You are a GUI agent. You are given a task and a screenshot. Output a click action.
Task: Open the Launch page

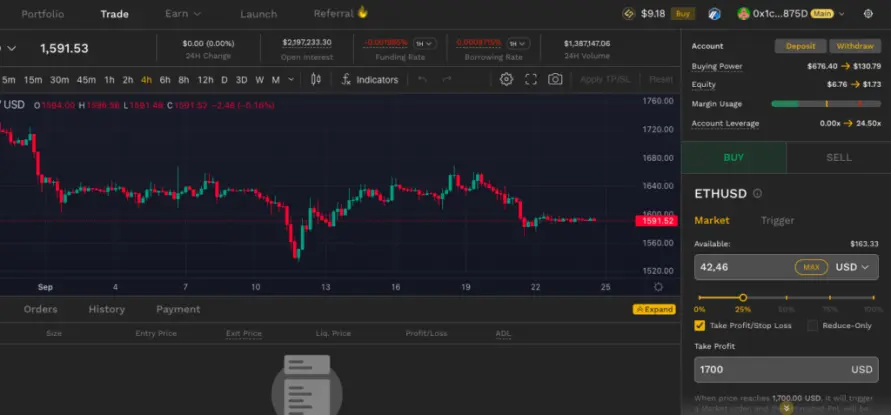259,14
